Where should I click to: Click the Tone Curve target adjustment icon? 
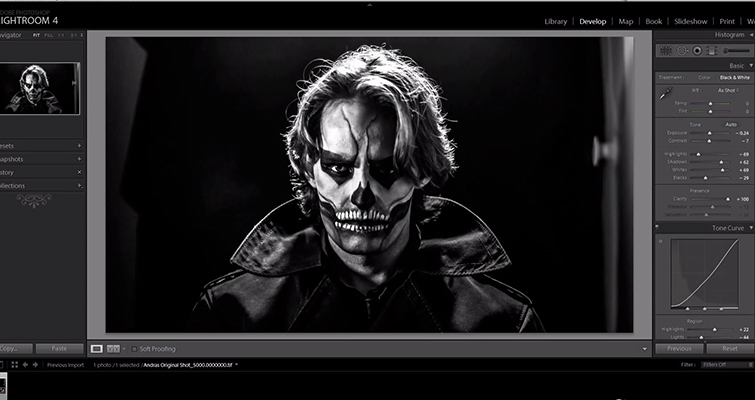coord(660,242)
